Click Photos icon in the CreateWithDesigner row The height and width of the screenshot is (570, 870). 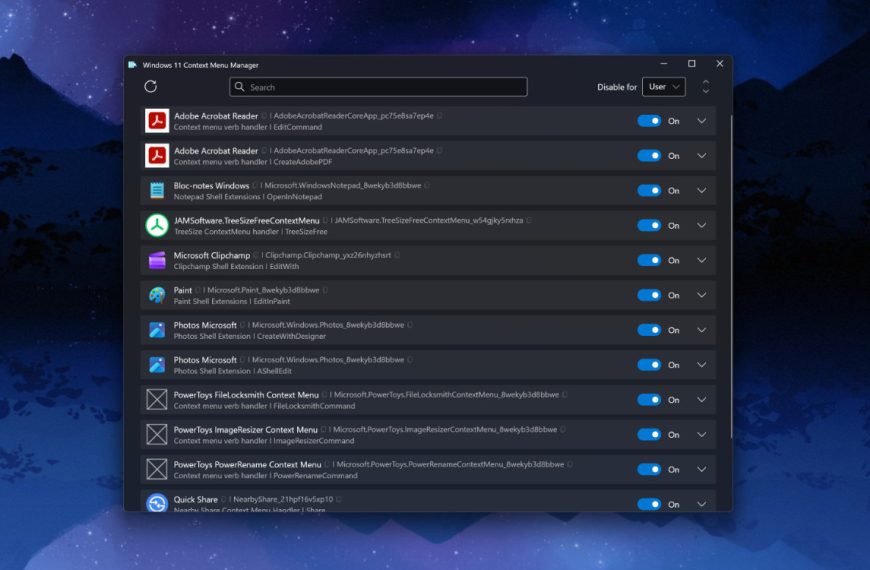(x=157, y=330)
